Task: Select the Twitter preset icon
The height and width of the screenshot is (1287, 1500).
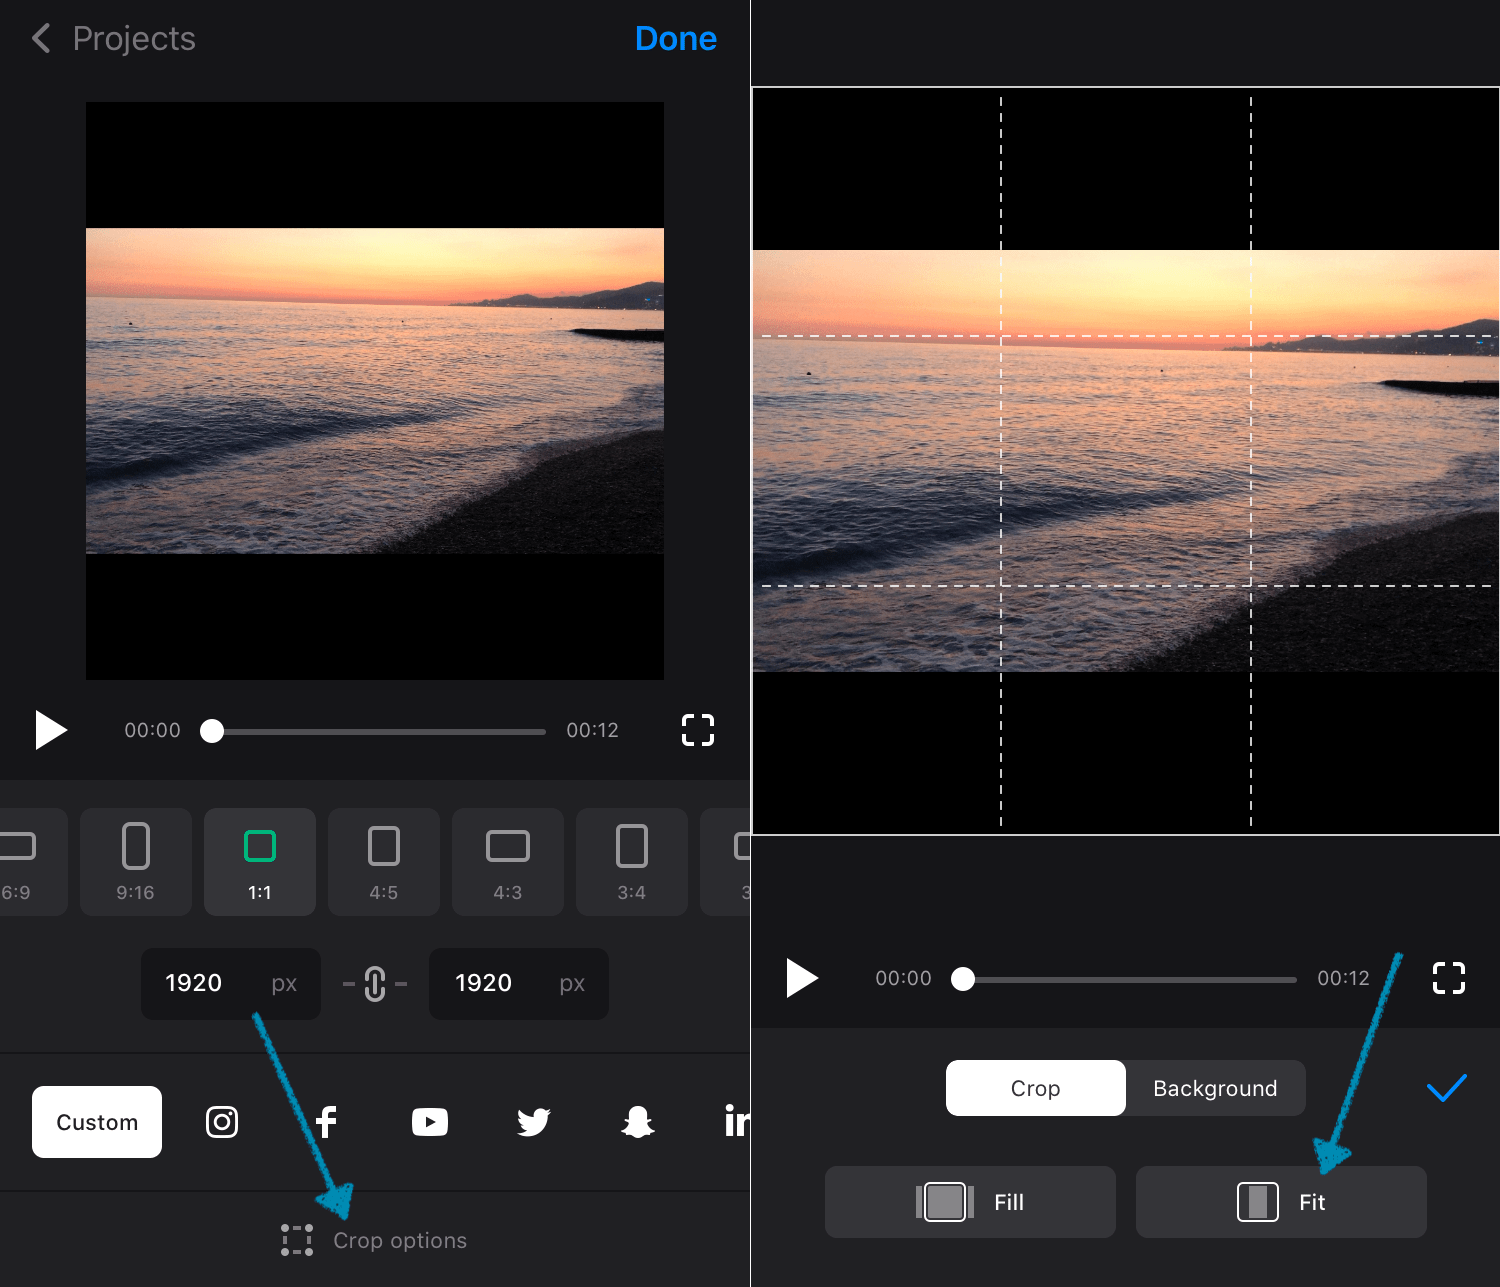Action: (x=533, y=1121)
